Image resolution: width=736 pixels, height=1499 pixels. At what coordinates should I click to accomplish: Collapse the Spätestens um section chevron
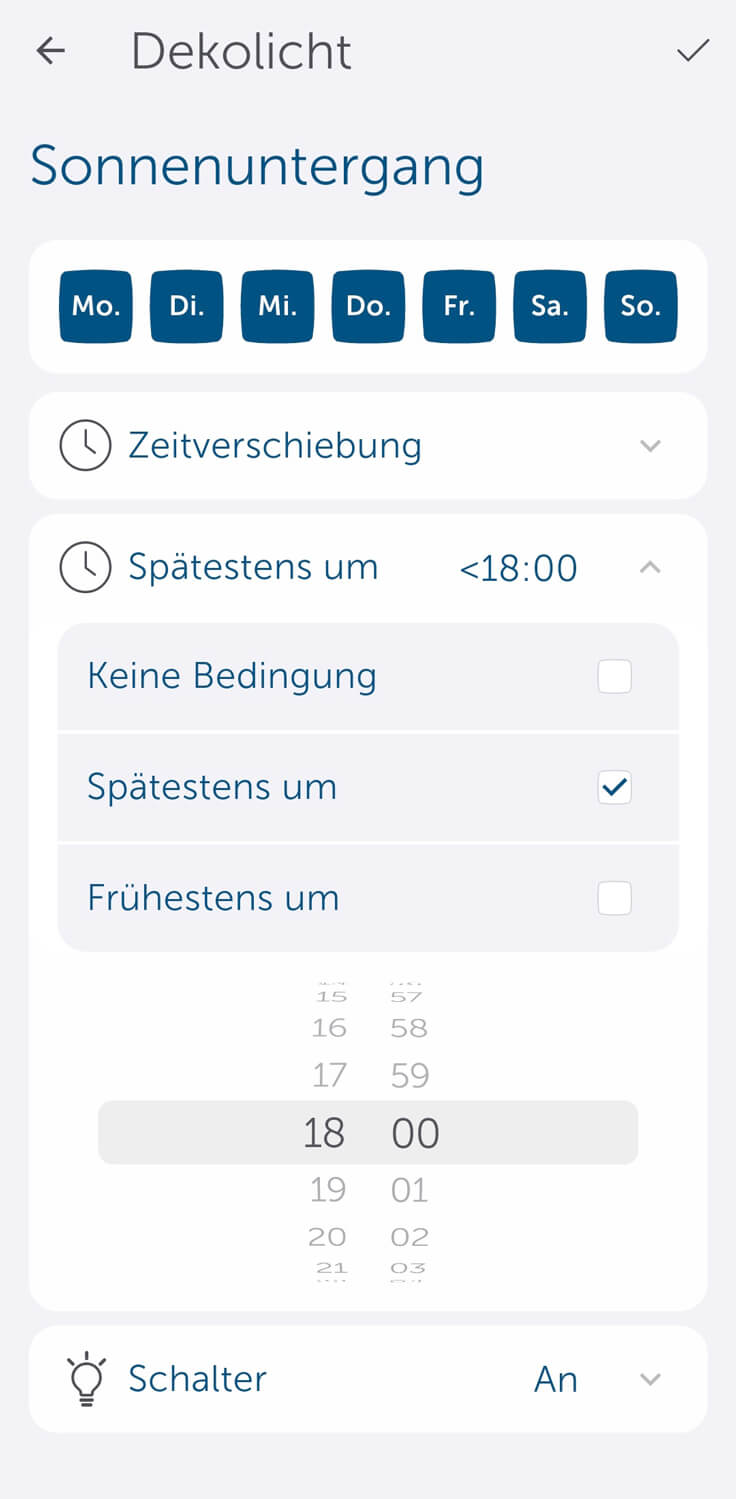tap(650, 568)
